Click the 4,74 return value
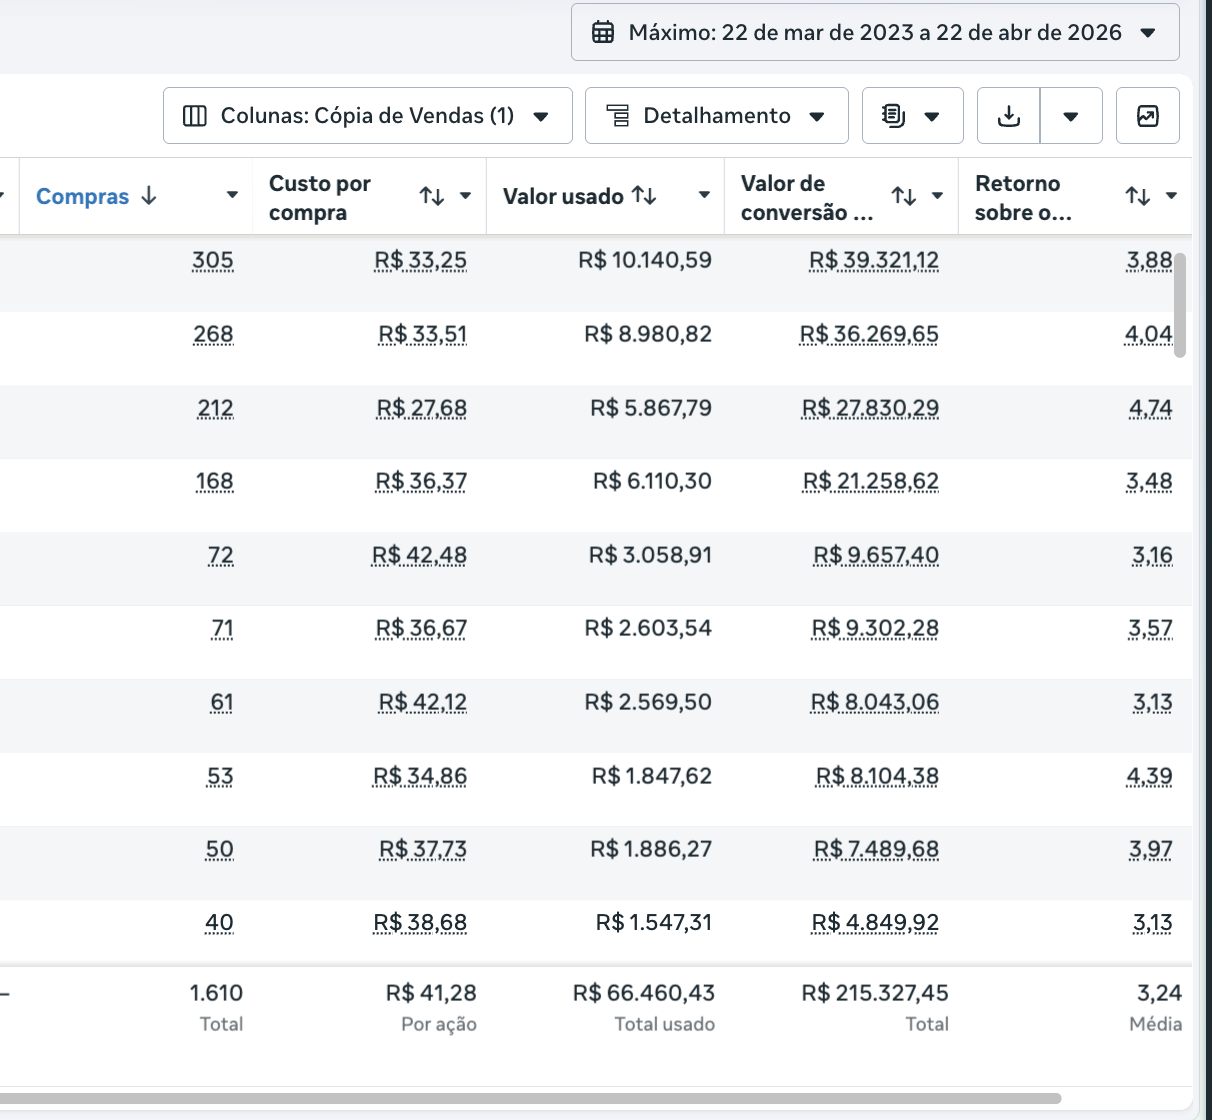The width and height of the screenshot is (1212, 1120). click(x=1150, y=408)
